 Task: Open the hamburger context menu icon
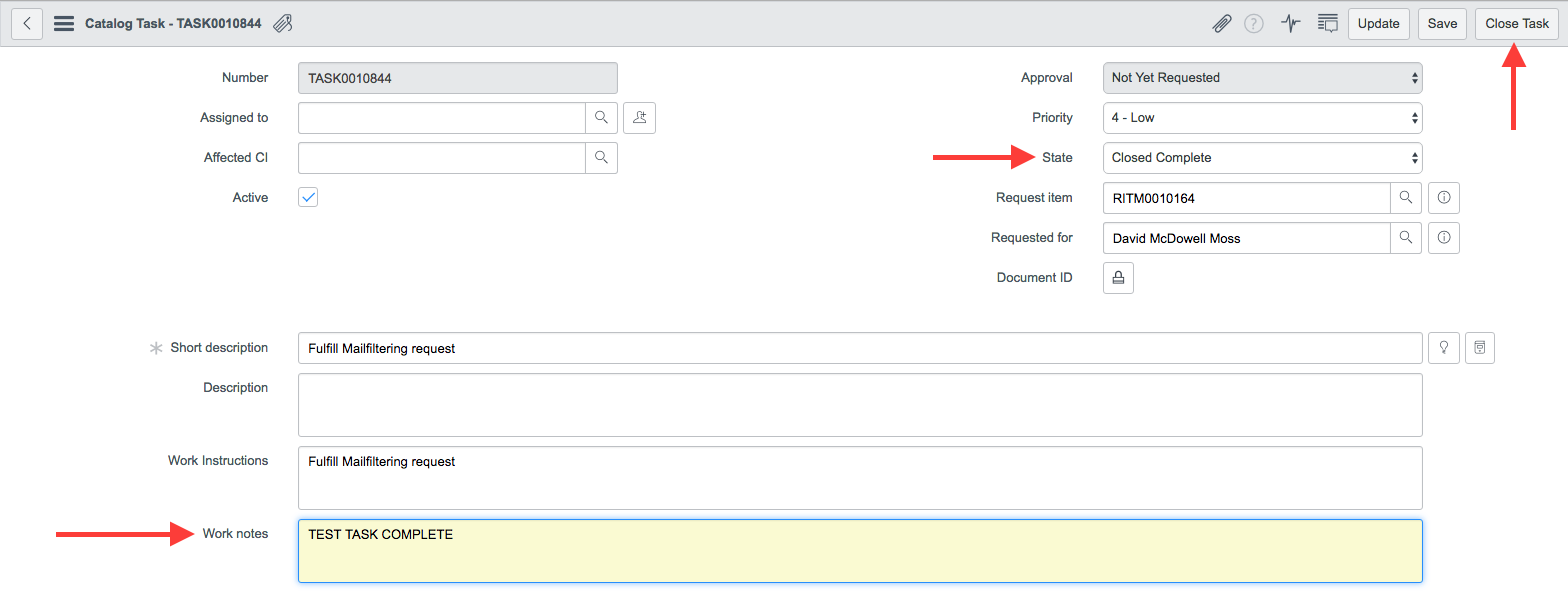click(x=64, y=23)
